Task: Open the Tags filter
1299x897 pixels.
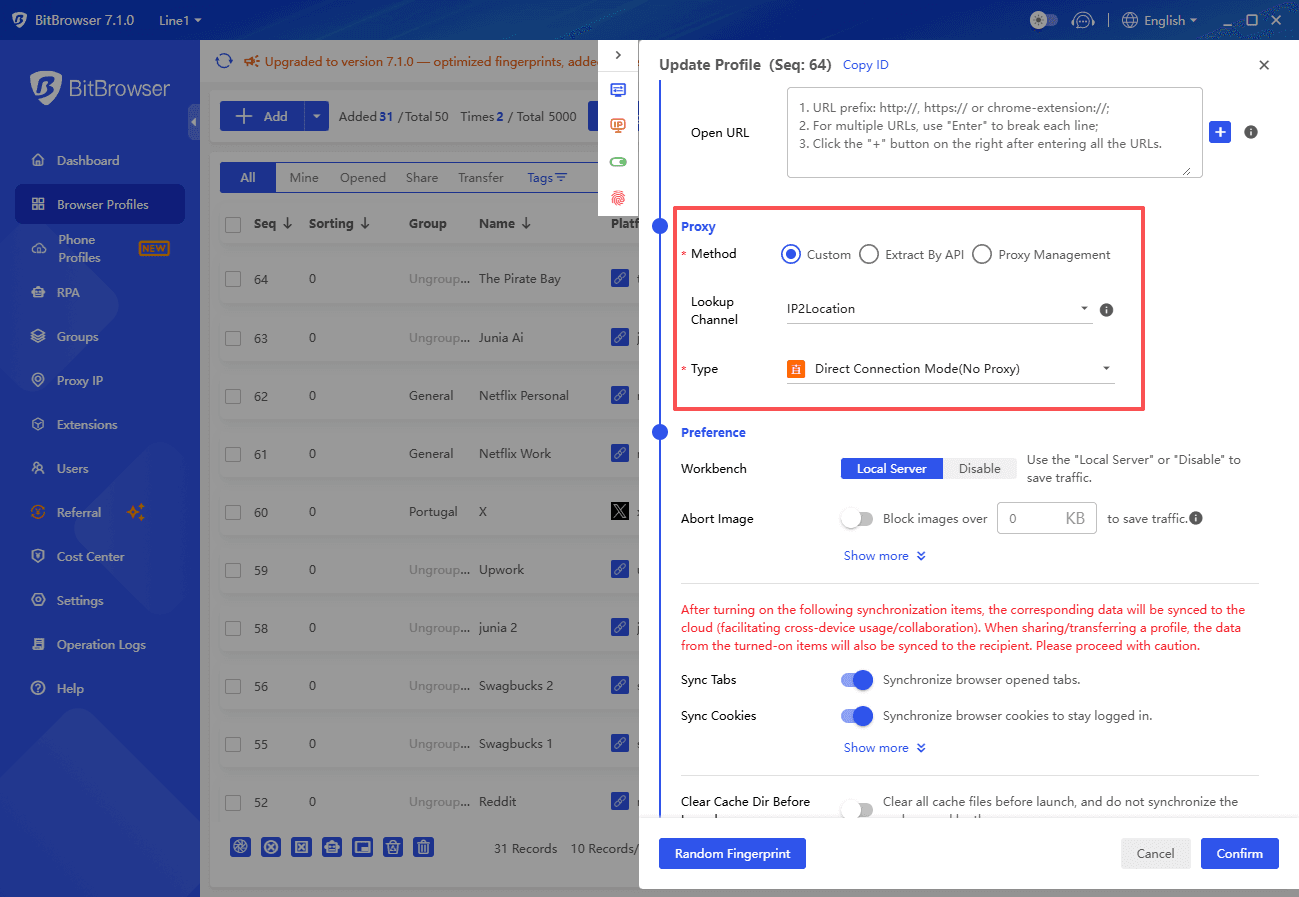Action: tap(547, 178)
